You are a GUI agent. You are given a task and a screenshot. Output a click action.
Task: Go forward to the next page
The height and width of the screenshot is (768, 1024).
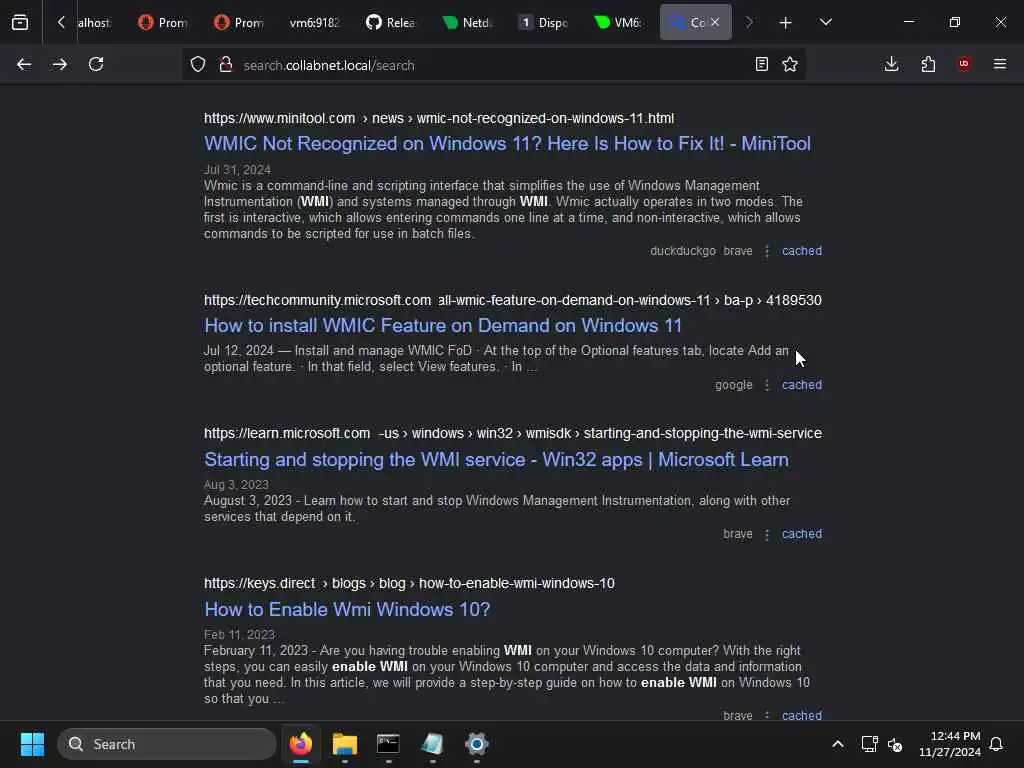click(60, 65)
